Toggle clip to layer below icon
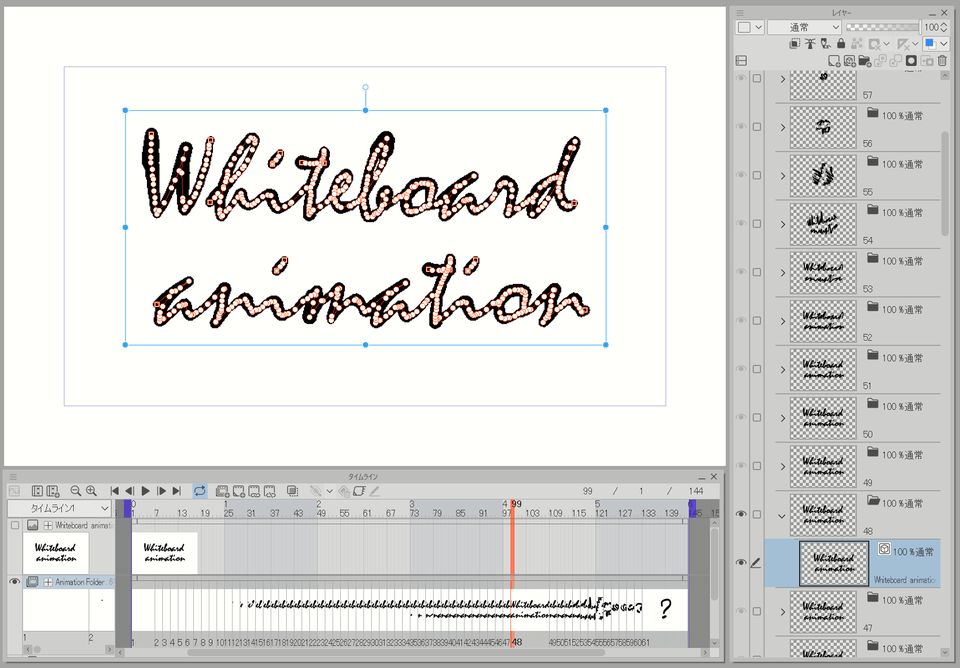Viewport: 960px width, 668px height. click(x=795, y=43)
